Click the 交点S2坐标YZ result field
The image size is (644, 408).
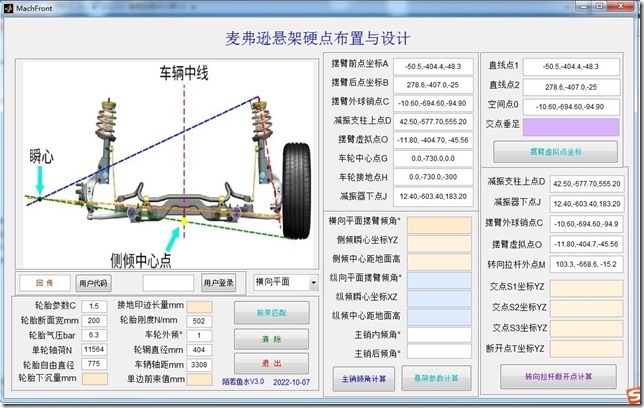point(586,308)
